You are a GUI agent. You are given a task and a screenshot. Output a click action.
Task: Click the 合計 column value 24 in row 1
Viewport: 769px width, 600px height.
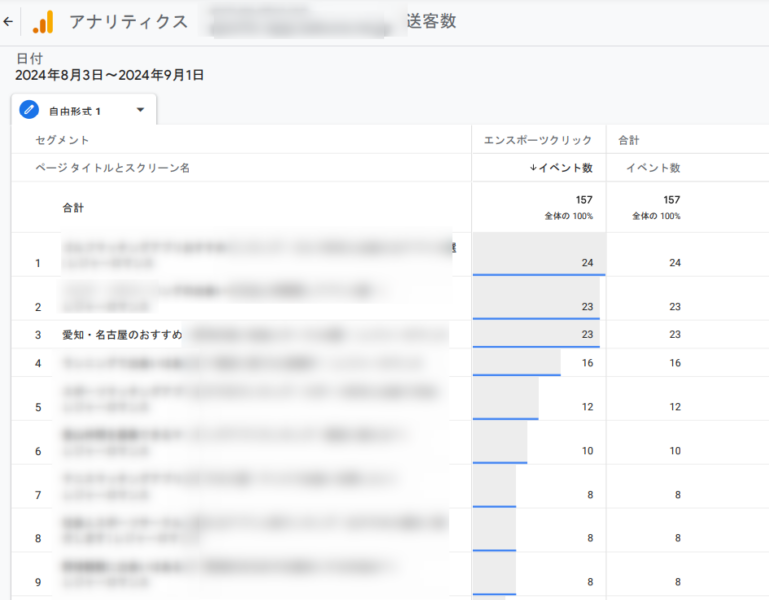(x=675, y=262)
